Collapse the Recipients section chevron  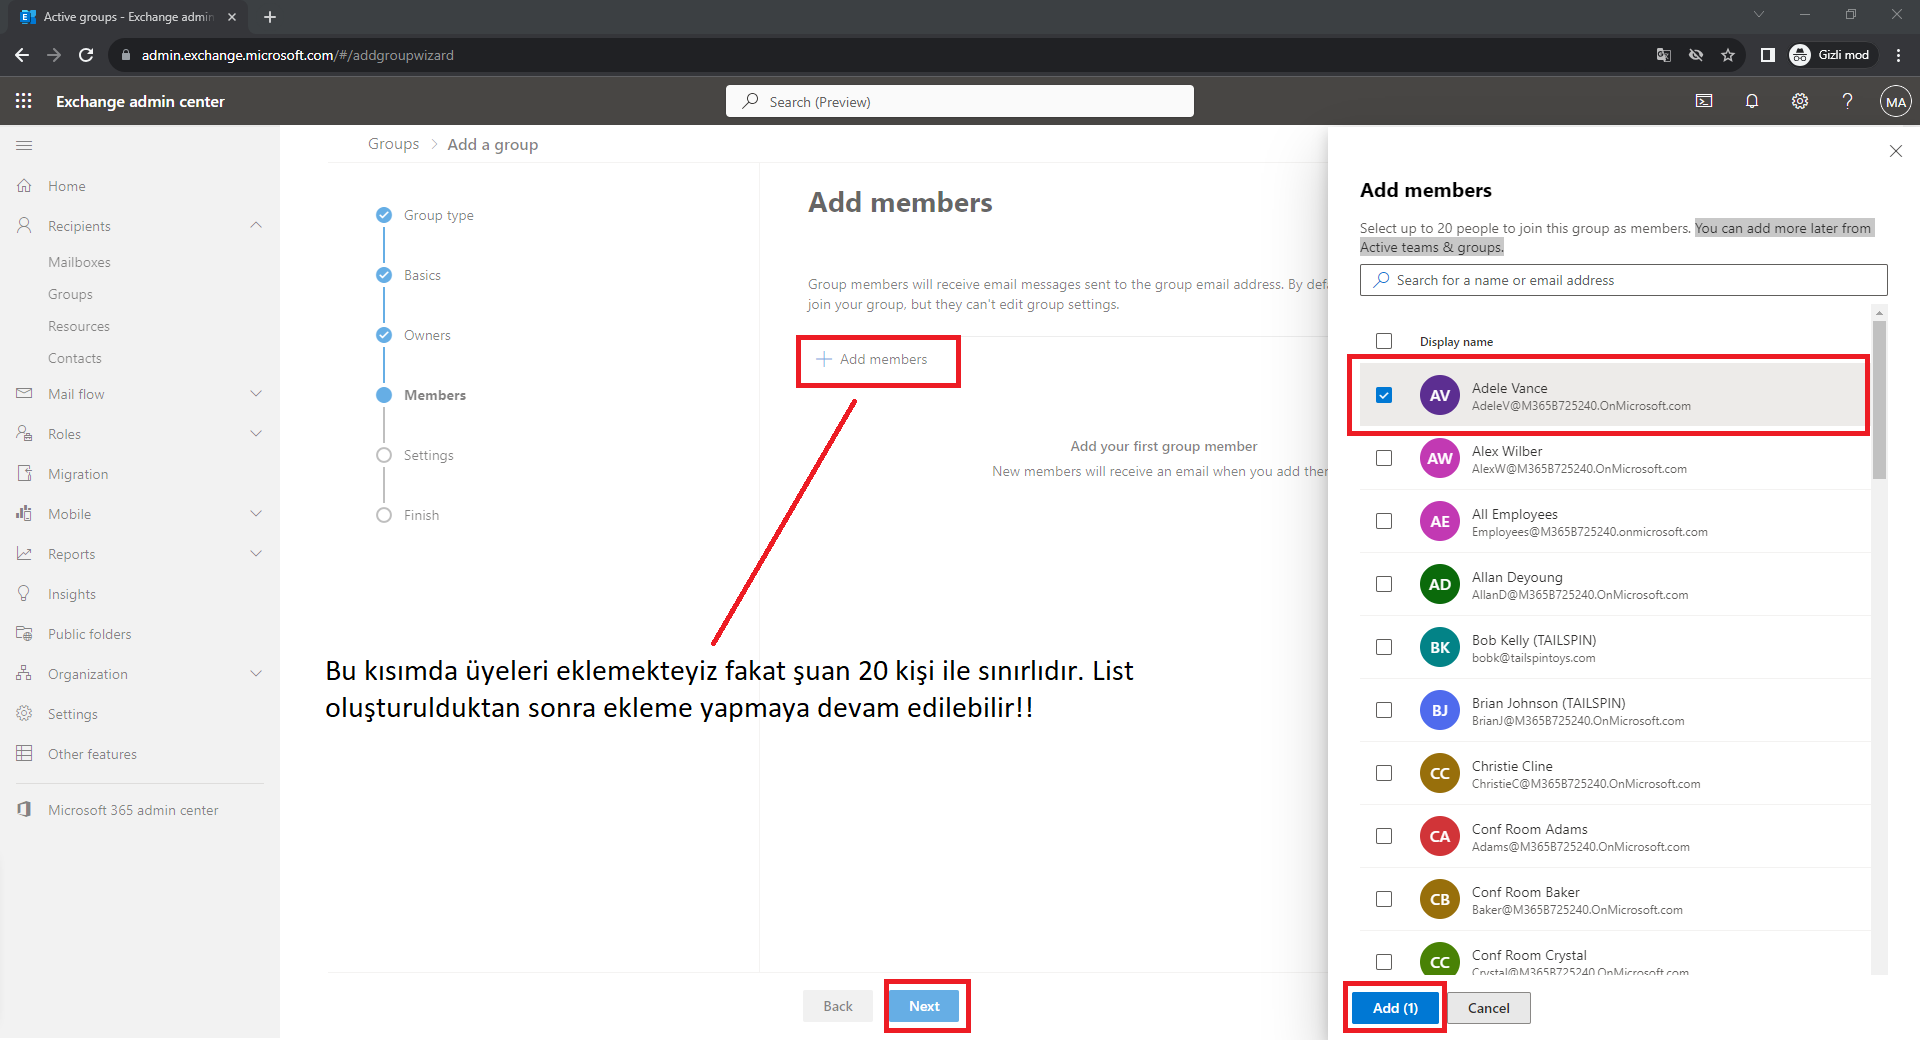256,226
